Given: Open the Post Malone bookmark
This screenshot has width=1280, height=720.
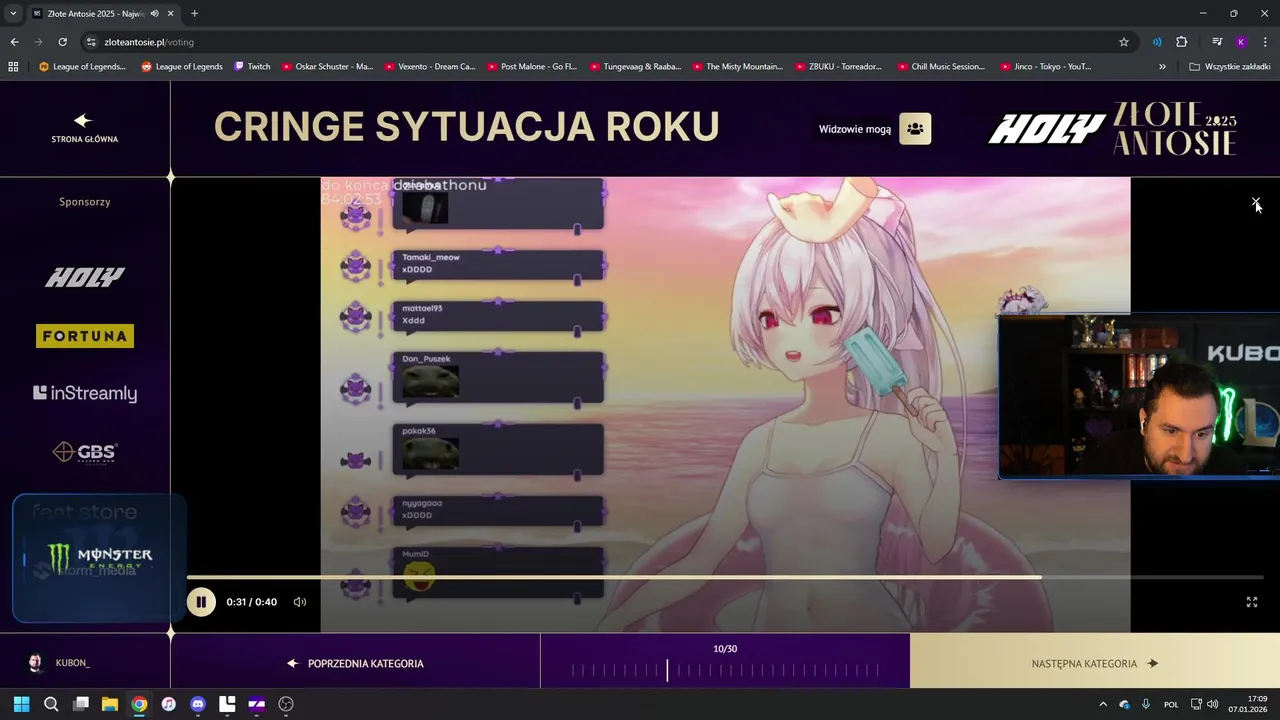Looking at the screenshot, I should click(532, 67).
